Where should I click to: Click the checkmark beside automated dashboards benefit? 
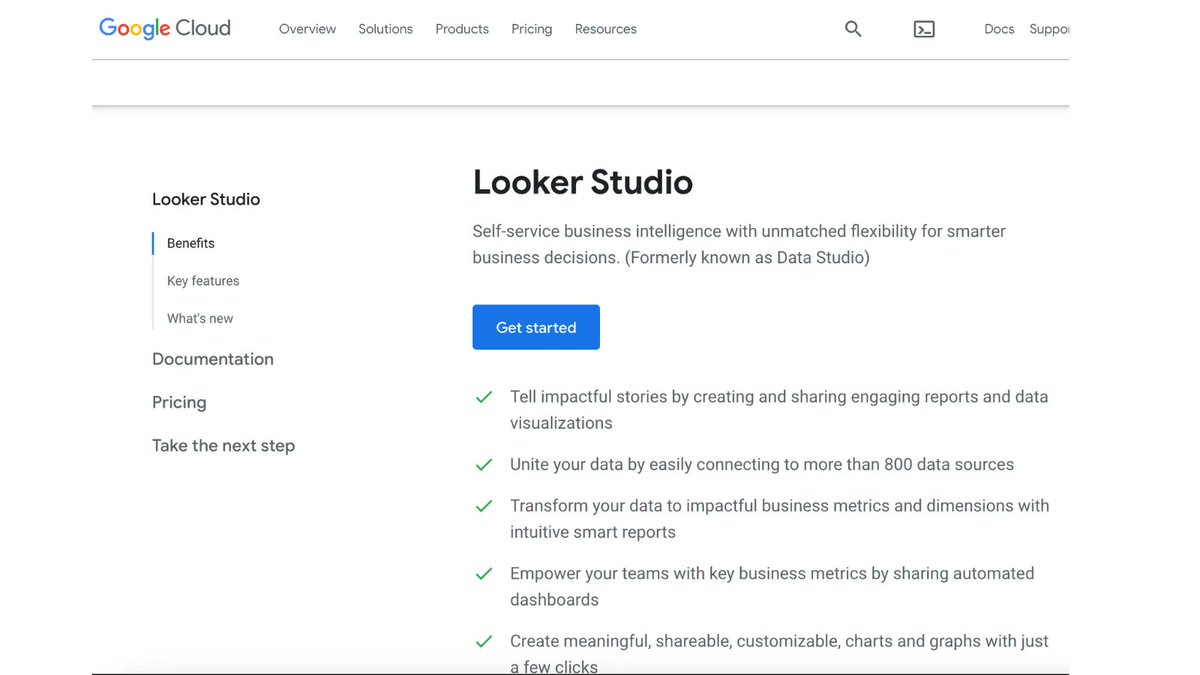pos(484,573)
